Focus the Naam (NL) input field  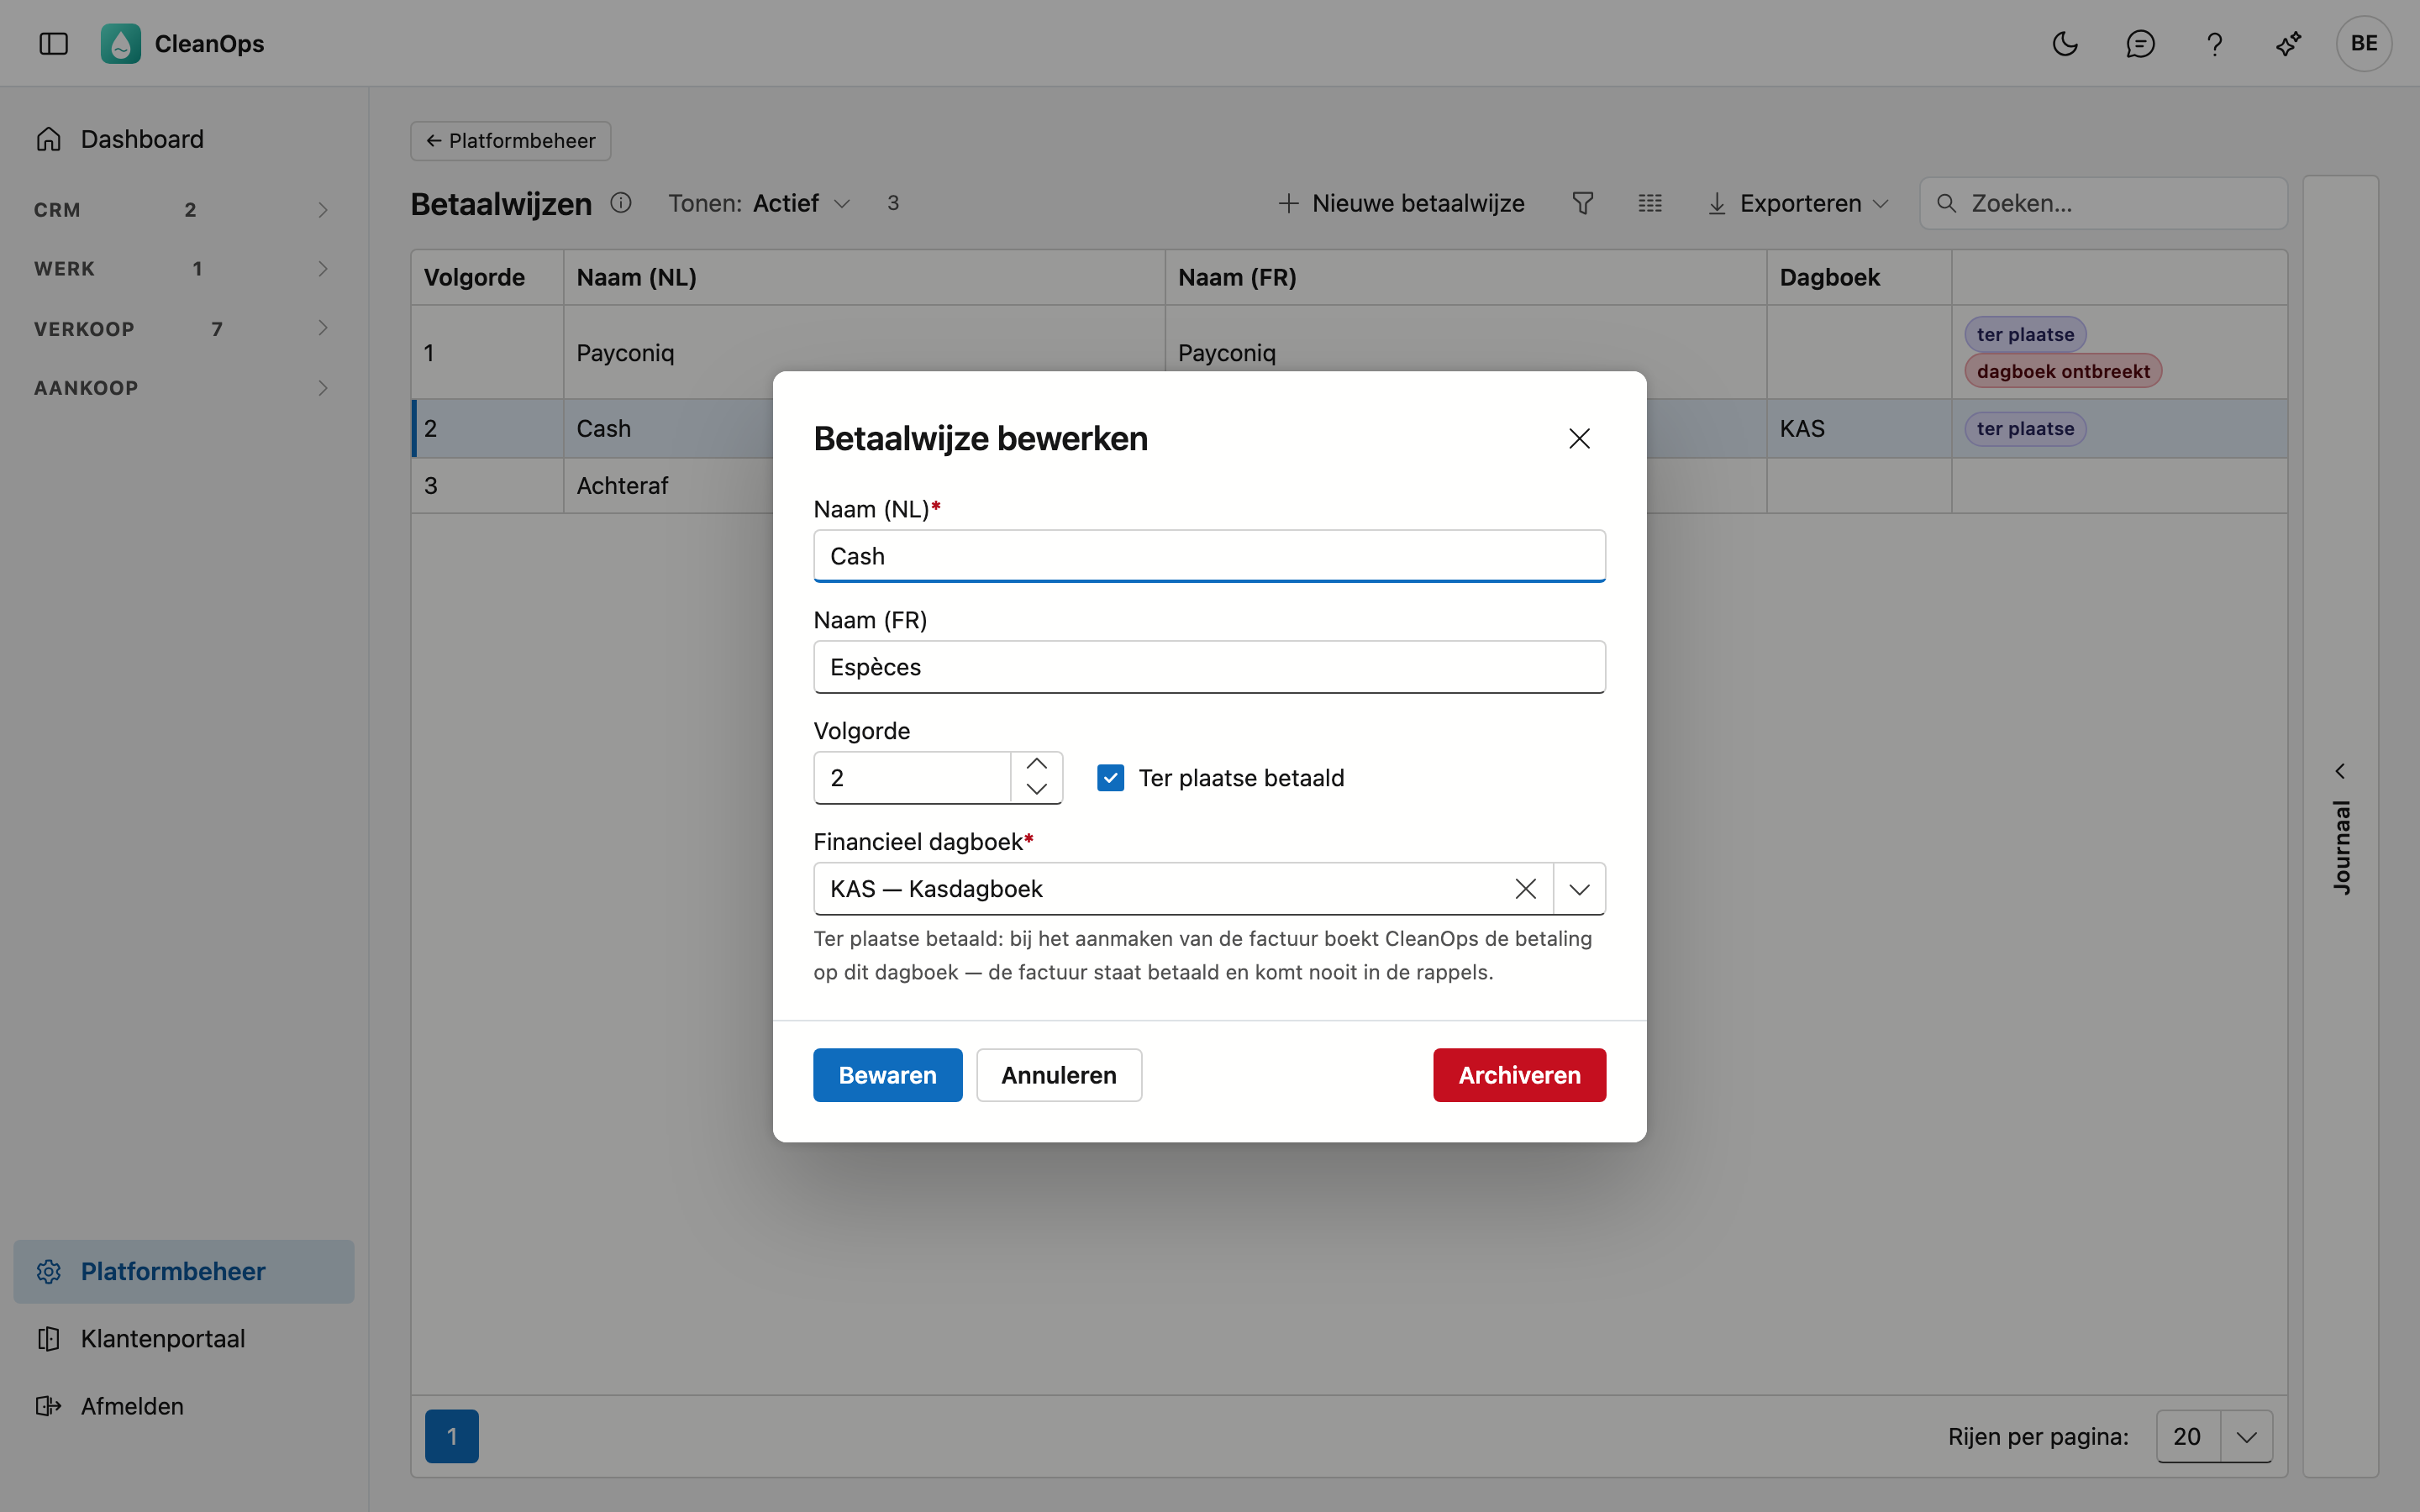(1209, 556)
